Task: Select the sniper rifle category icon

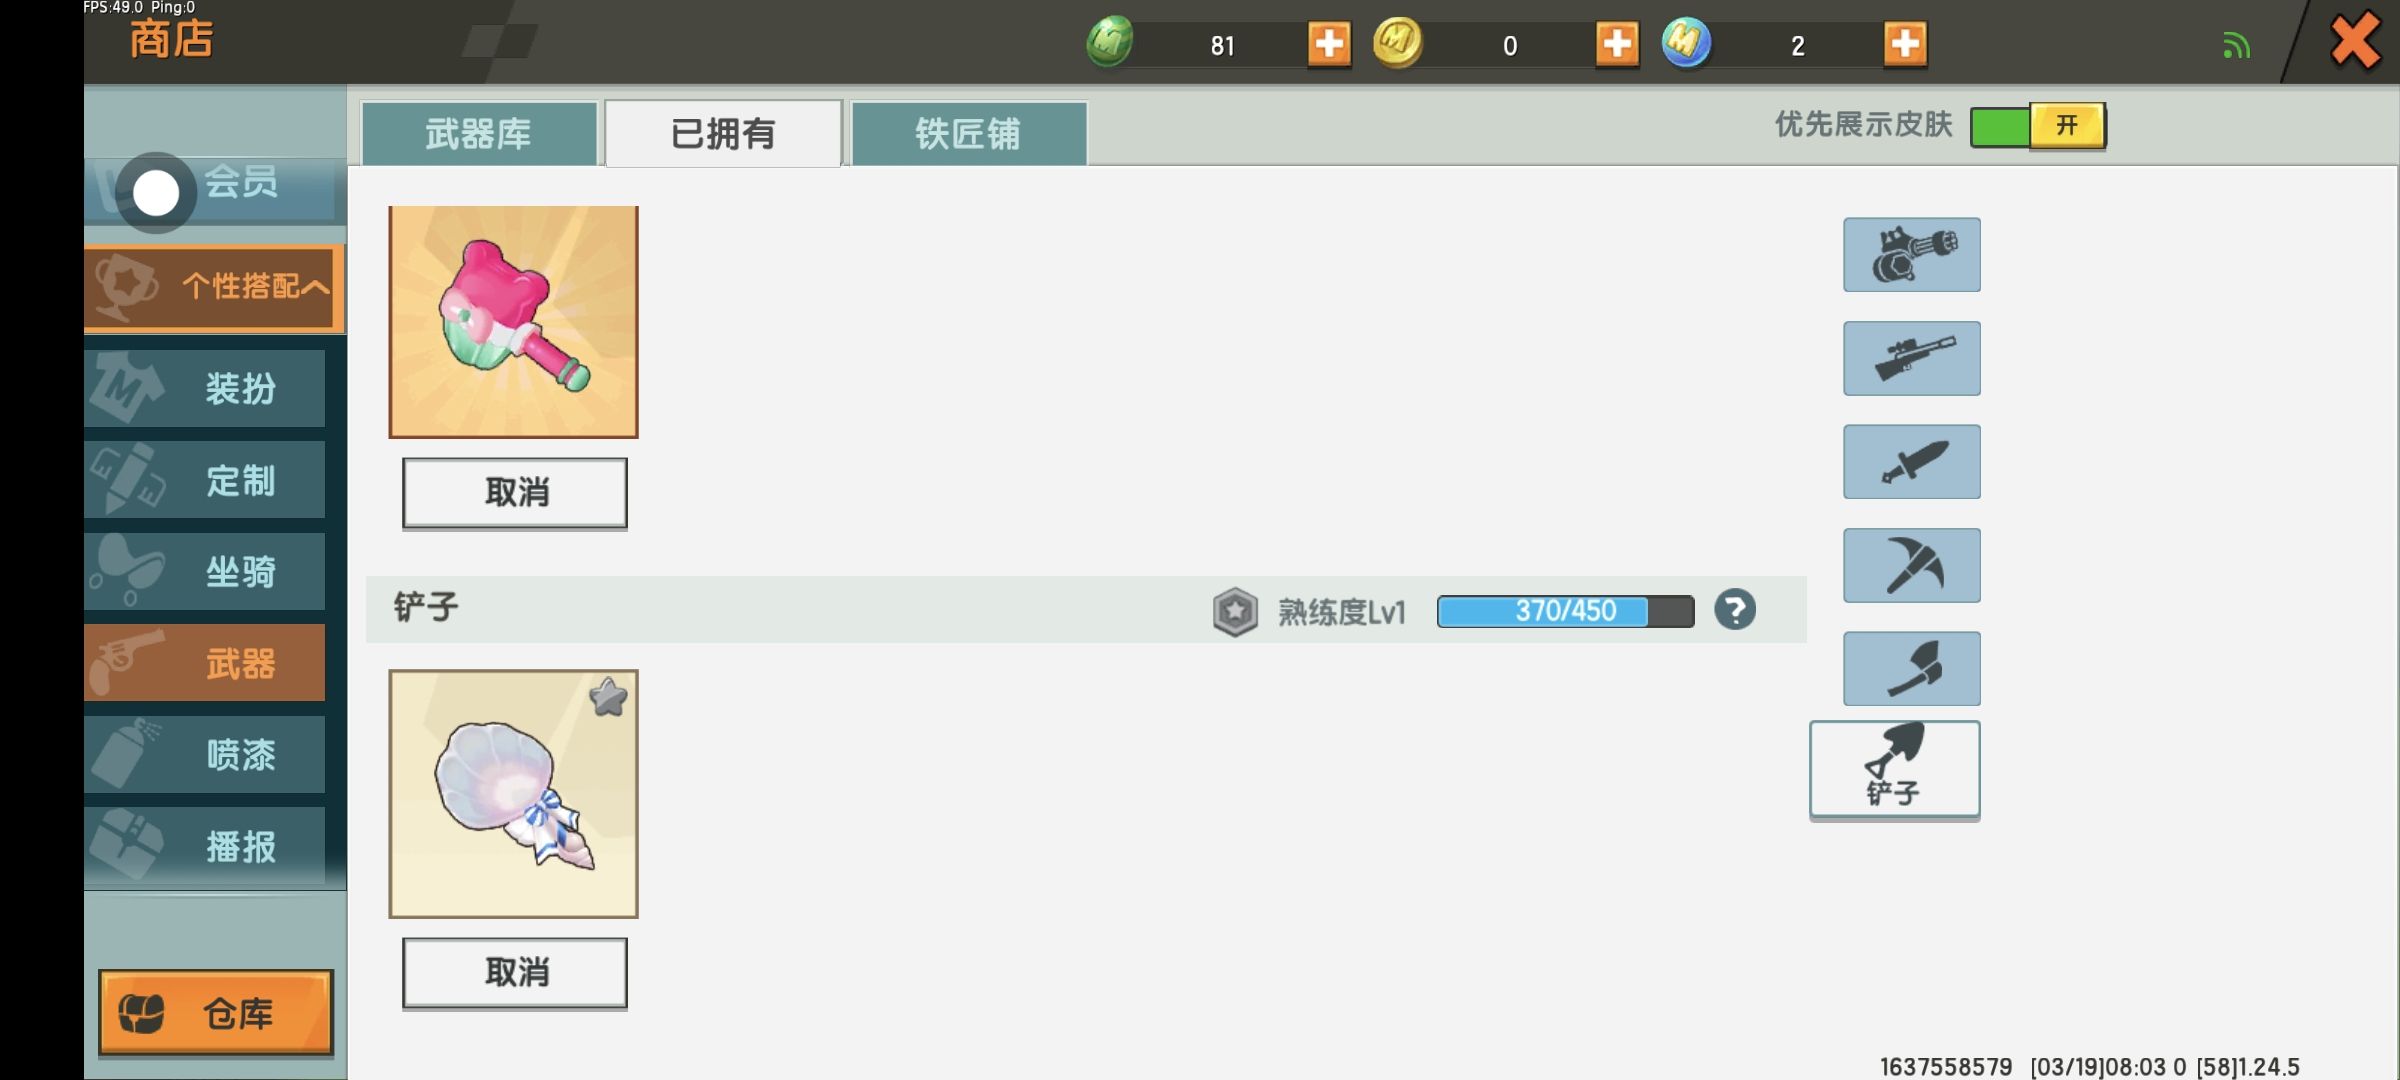Action: (x=1911, y=358)
